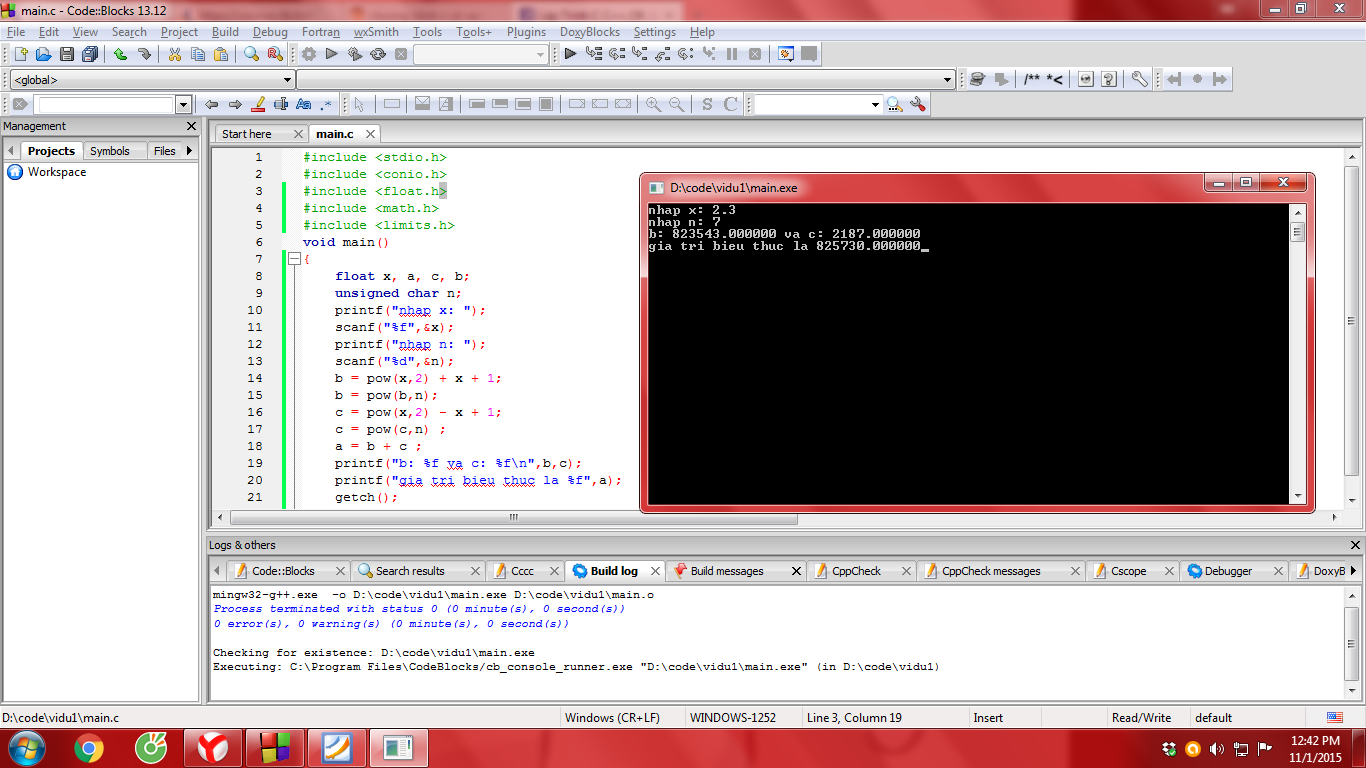
Task: Switch to the Start here tab
Action: [247, 133]
